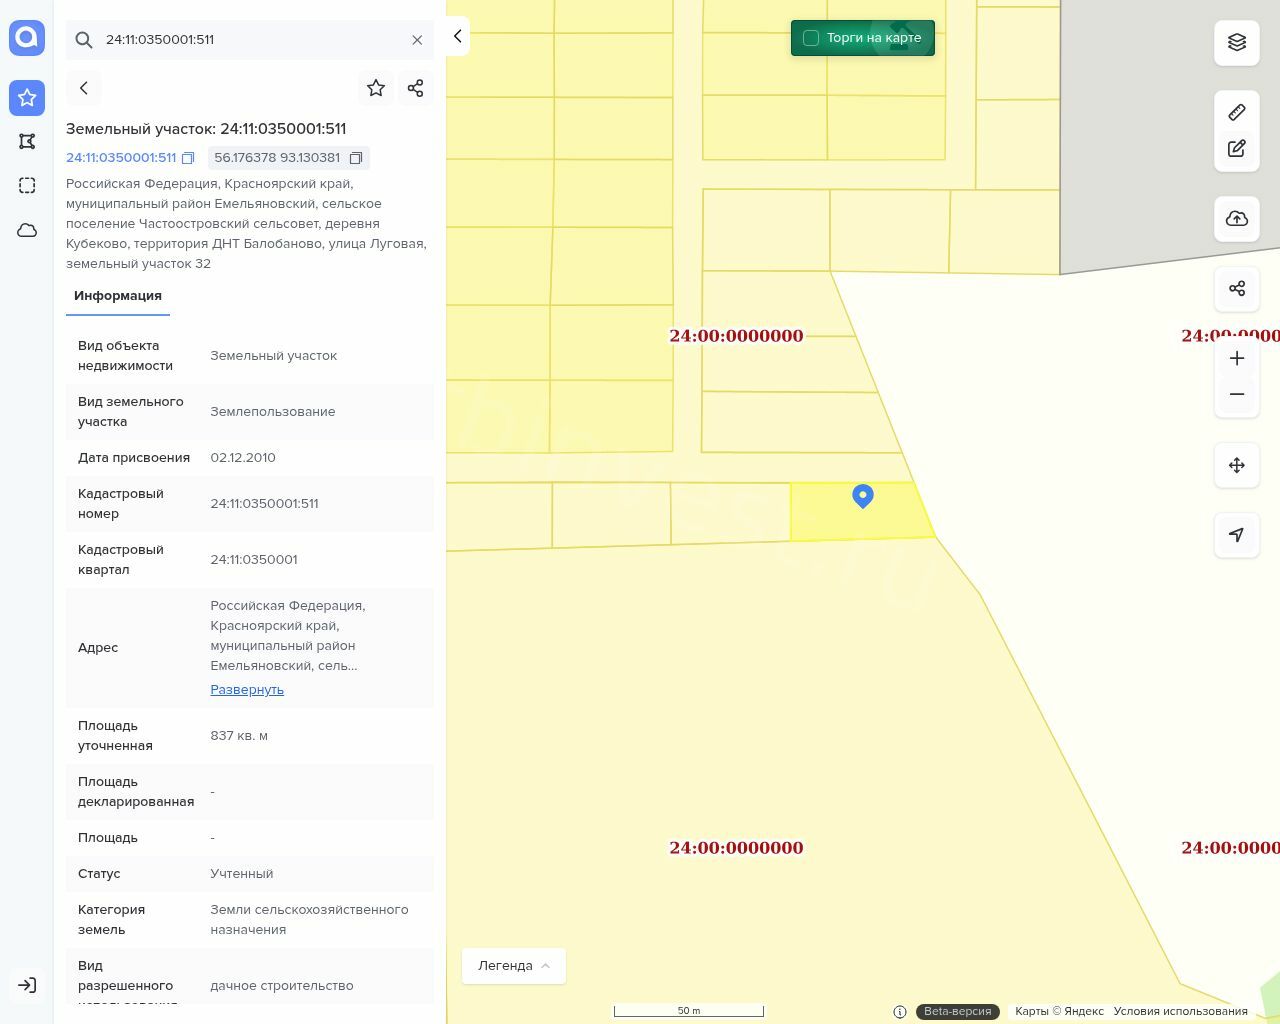1280x1024 pixels.
Task: Clear the search field text
Action: click(x=417, y=40)
